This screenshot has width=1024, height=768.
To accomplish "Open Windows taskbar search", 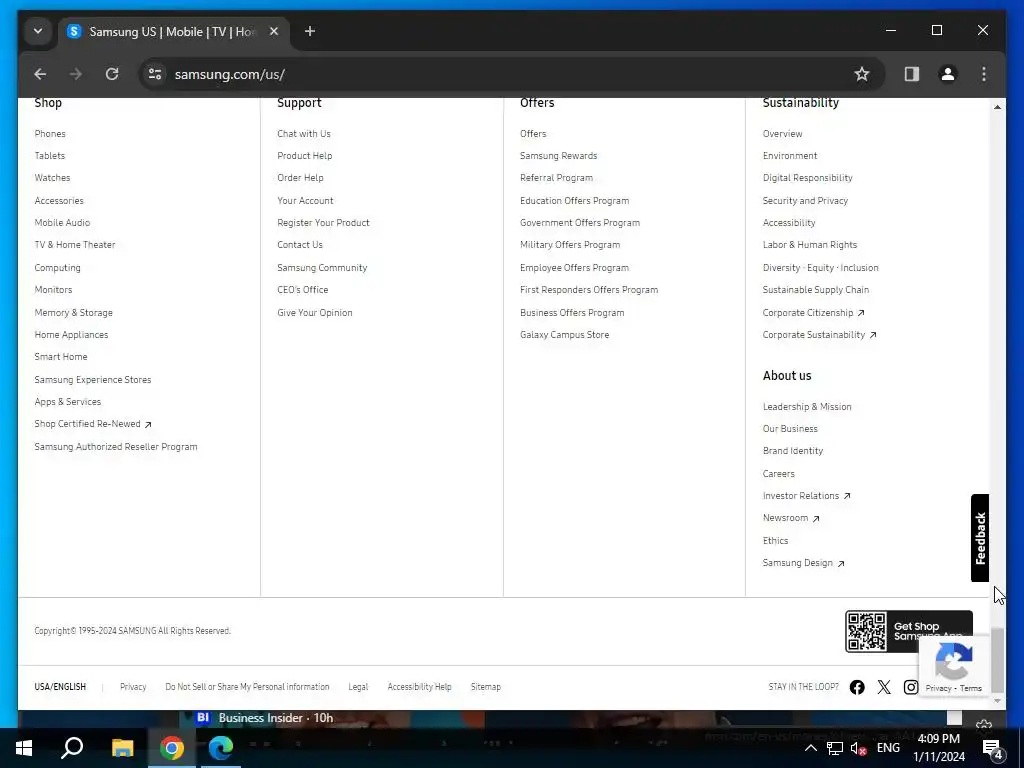I will 72,748.
